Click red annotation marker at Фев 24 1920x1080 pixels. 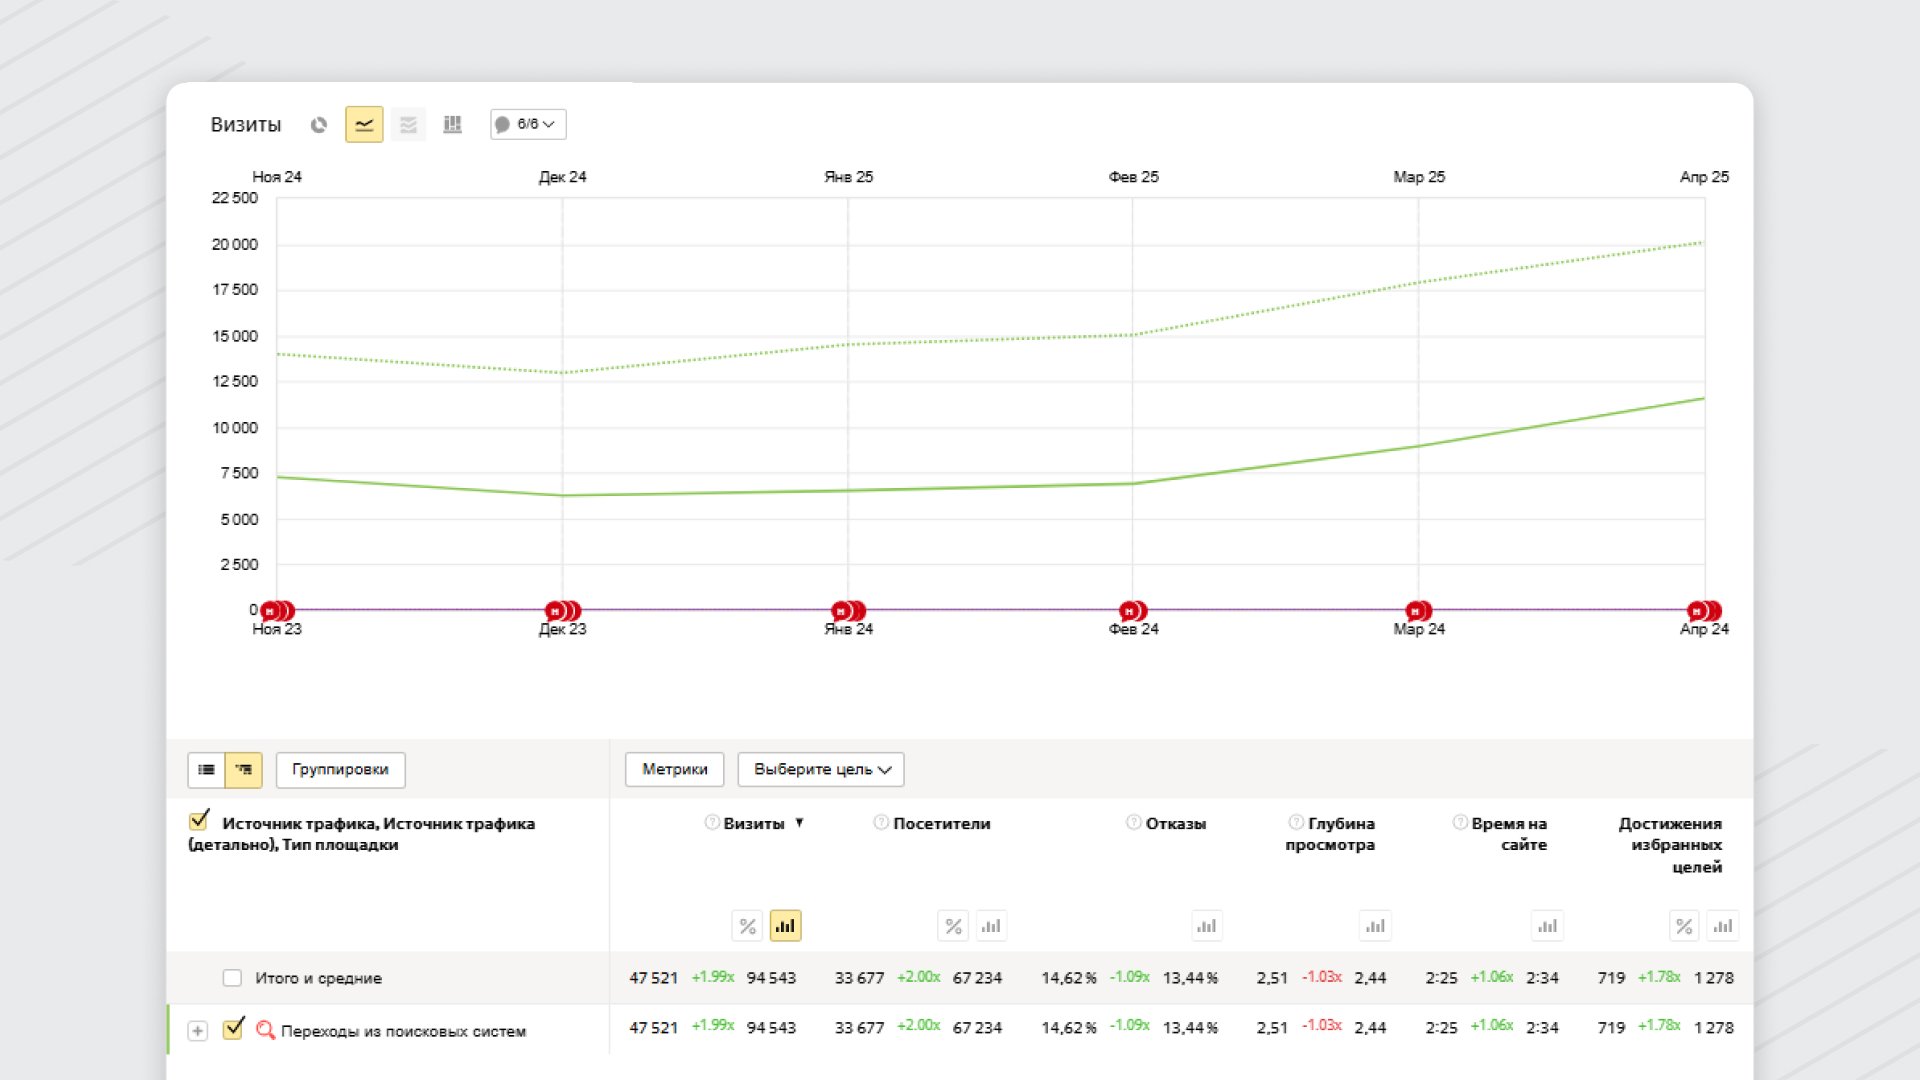point(1130,611)
